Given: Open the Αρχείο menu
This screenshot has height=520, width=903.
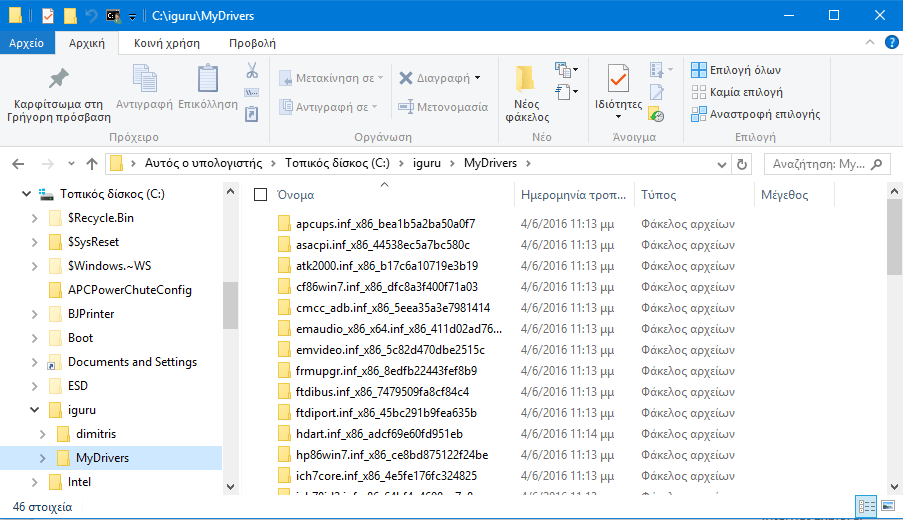Looking at the screenshot, I should pyautogui.click(x=25, y=43).
